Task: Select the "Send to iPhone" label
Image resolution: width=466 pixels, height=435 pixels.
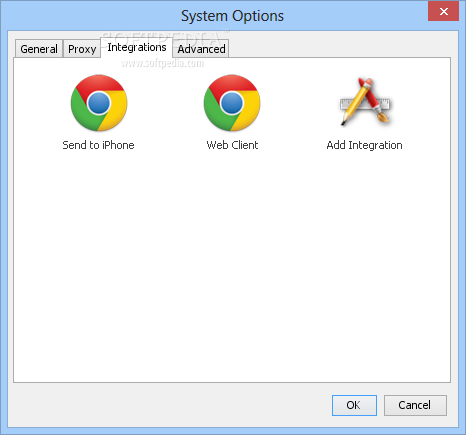Action: tap(98, 145)
